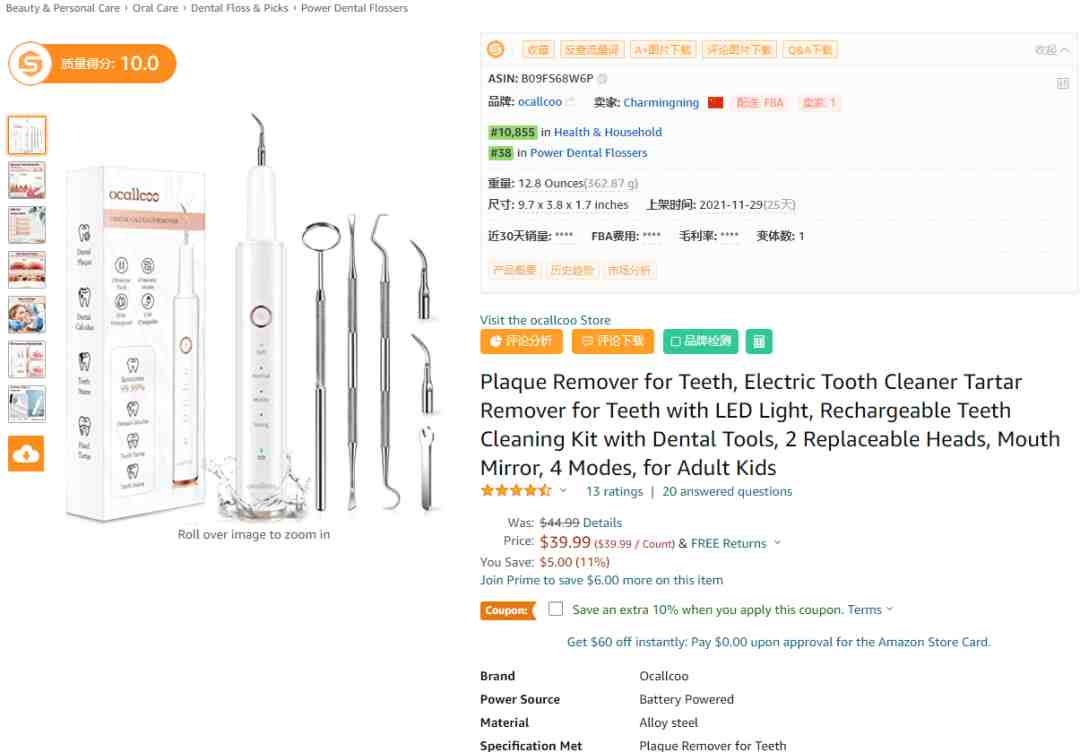
Task: Tick the 10% coupon checkbox
Action: [x=556, y=609]
